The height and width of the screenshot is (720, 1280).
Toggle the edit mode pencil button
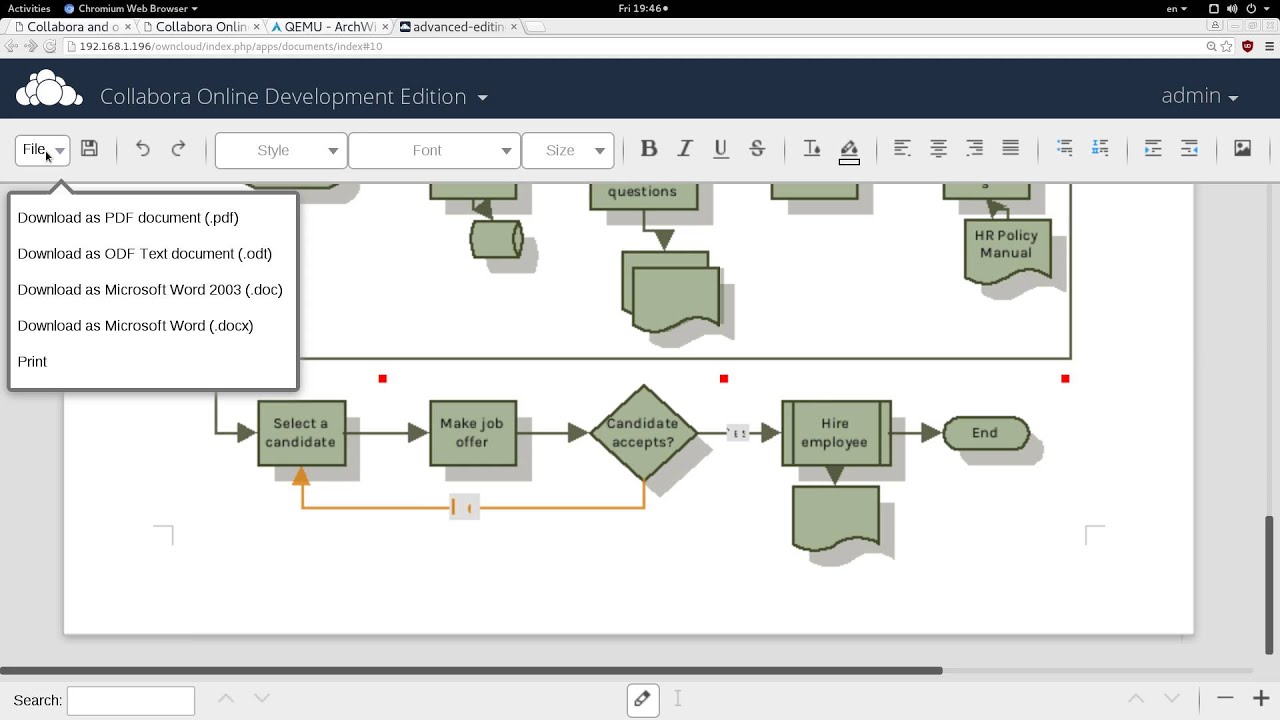coord(643,700)
